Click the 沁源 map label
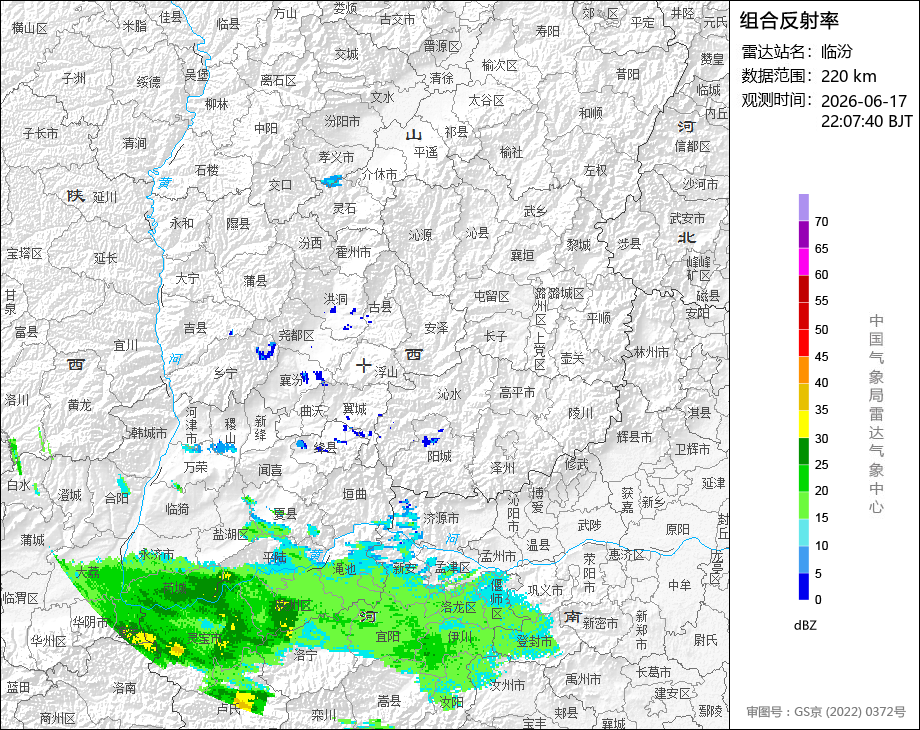 pos(420,235)
